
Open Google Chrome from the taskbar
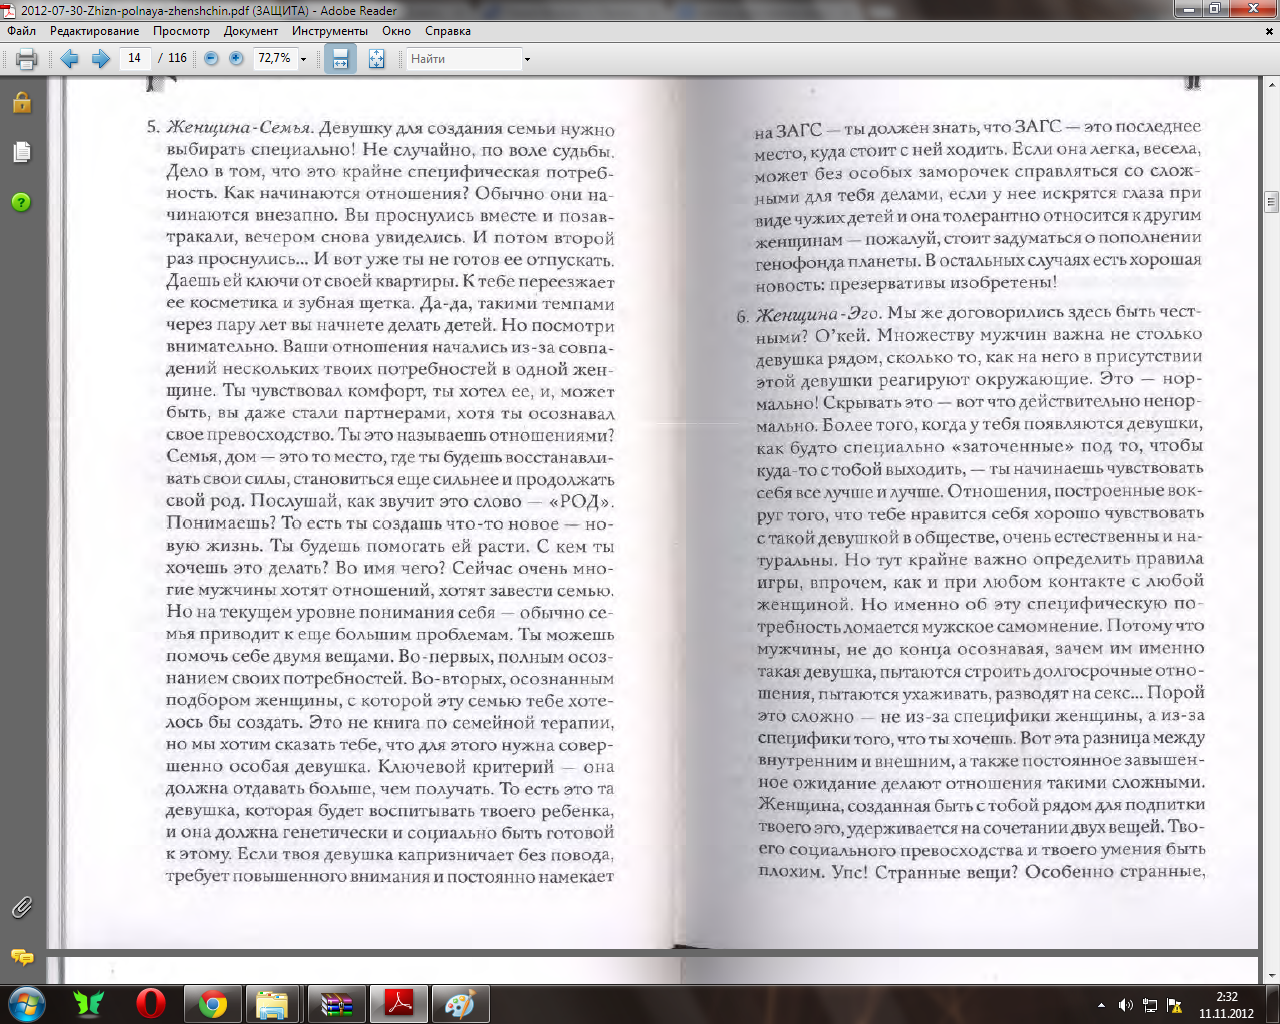pyautogui.click(x=212, y=1004)
